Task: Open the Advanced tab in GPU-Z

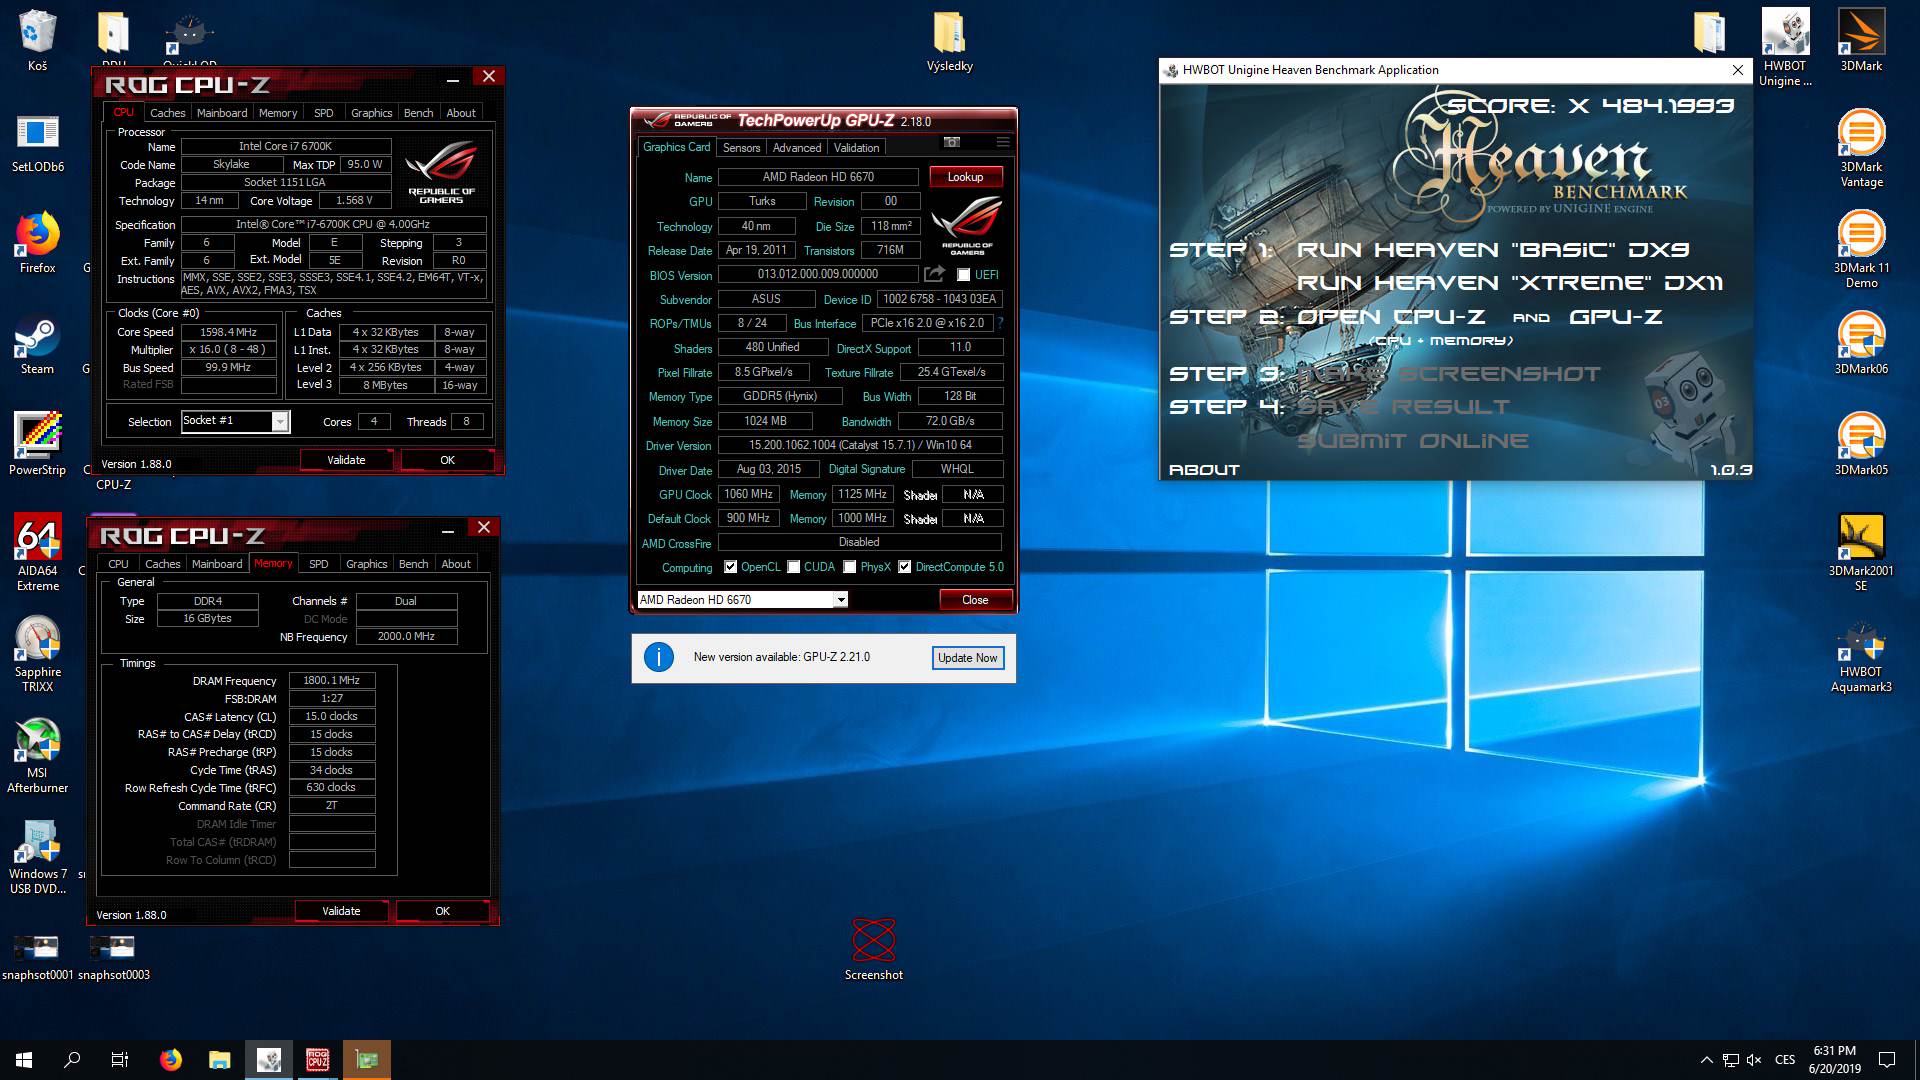Action: click(797, 148)
